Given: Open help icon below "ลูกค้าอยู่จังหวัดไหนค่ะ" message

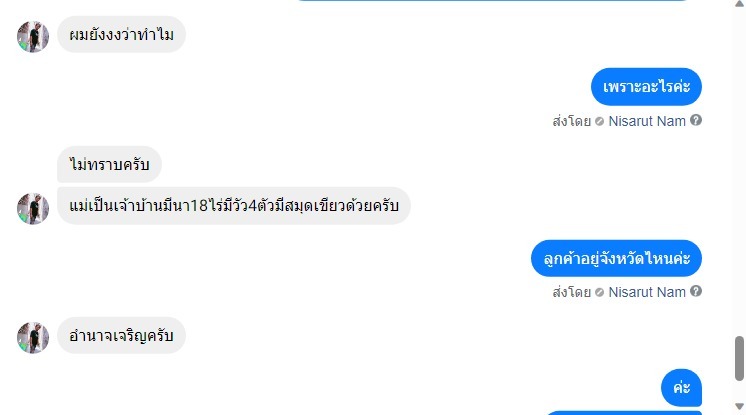Looking at the screenshot, I should tap(696, 291).
